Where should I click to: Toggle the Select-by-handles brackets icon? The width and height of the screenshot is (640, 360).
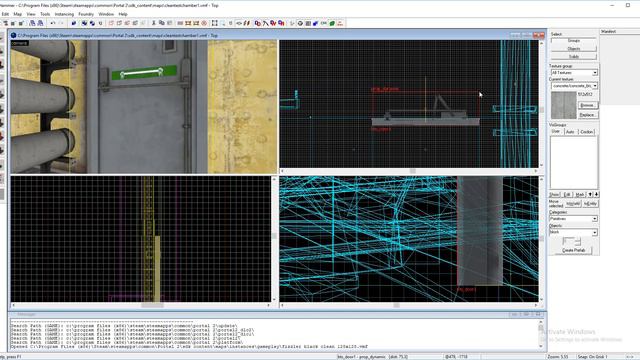pos(214,23)
